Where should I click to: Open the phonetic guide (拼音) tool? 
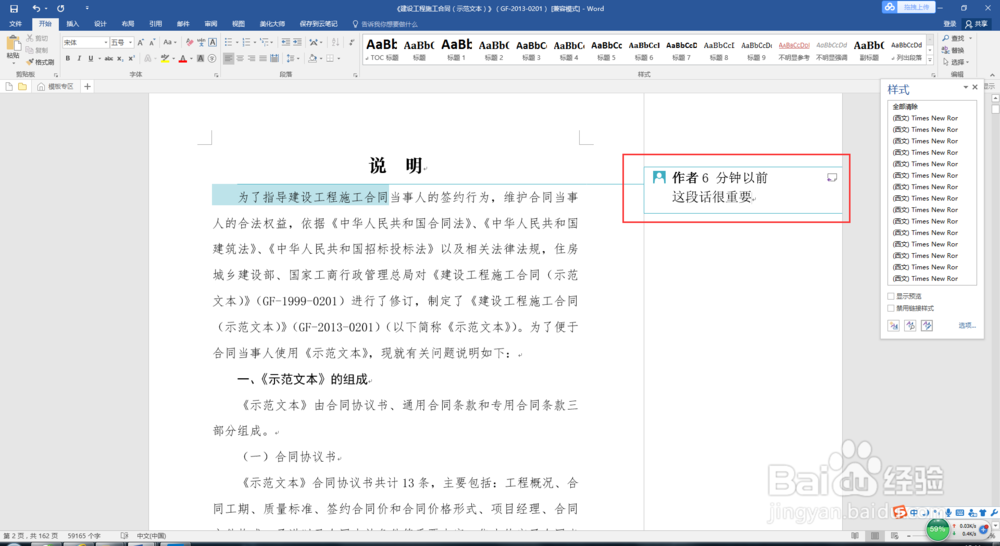(x=201, y=42)
